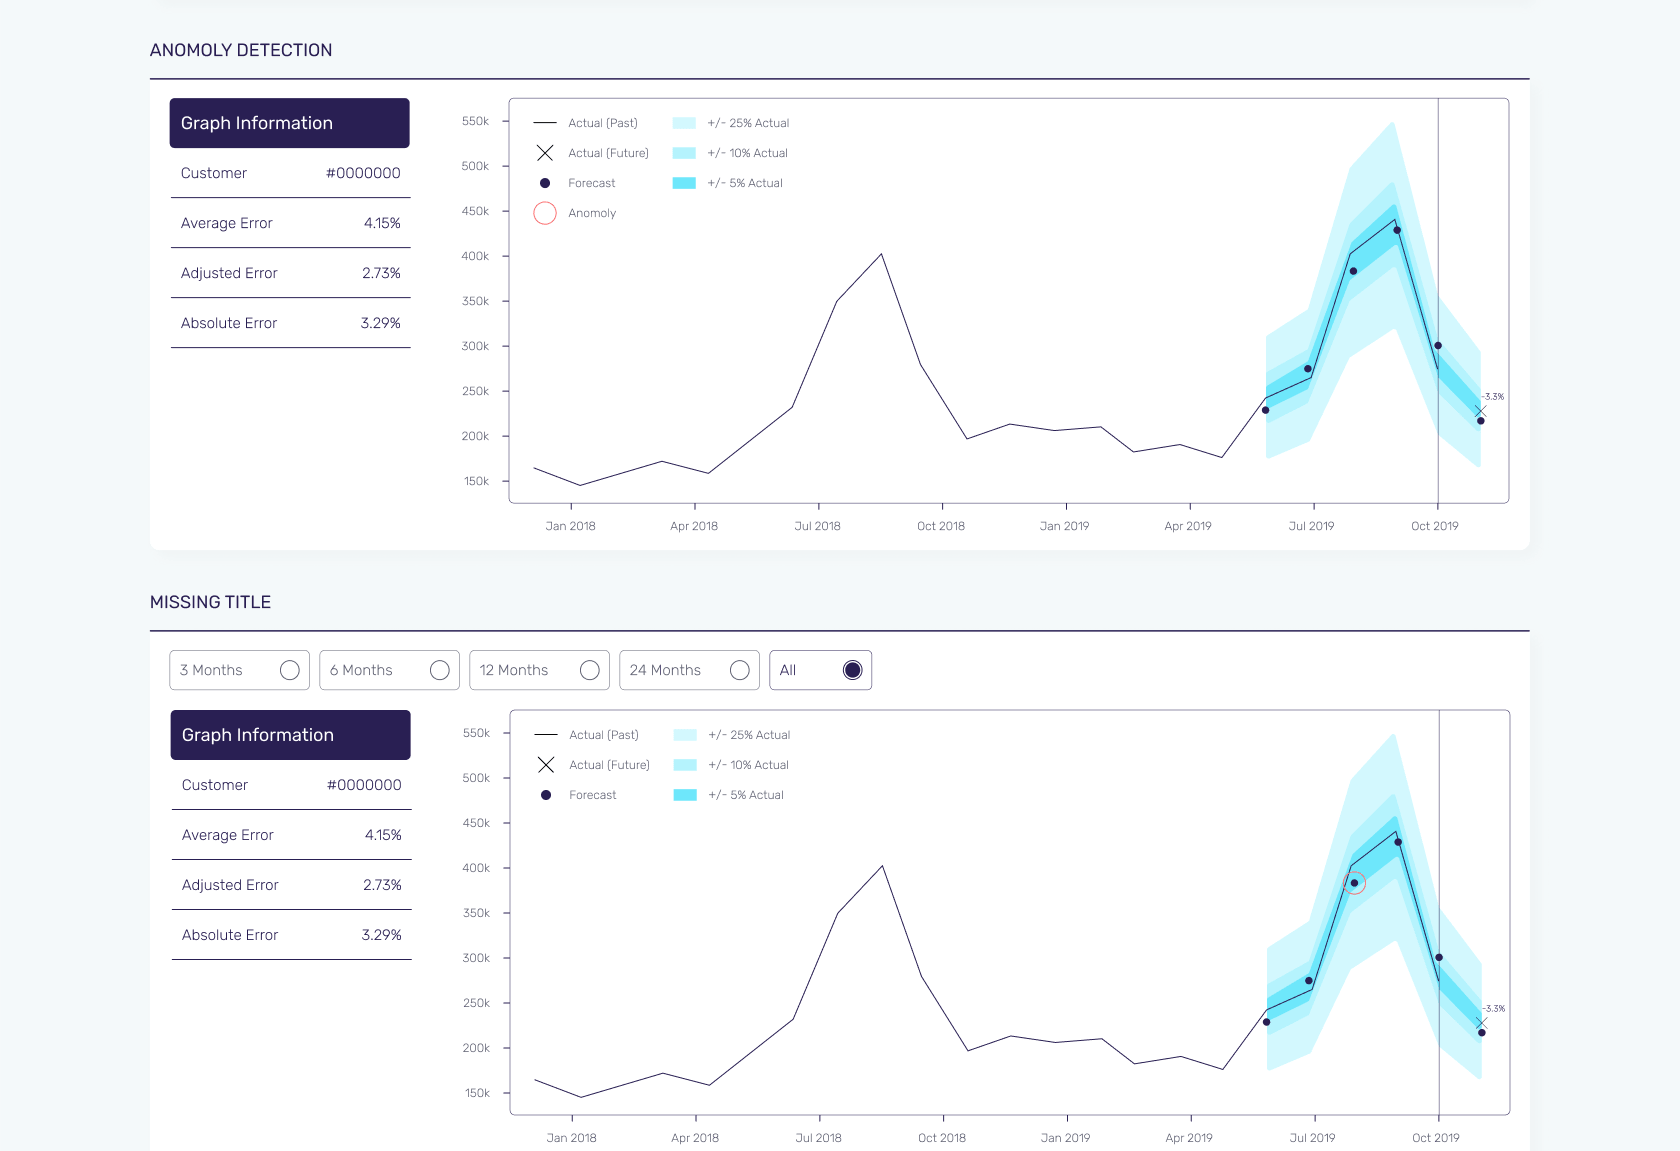Click the +/- 25% Actual swatch in top legend
Viewport: 1680px width, 1151px height.
tap(684, 123)
